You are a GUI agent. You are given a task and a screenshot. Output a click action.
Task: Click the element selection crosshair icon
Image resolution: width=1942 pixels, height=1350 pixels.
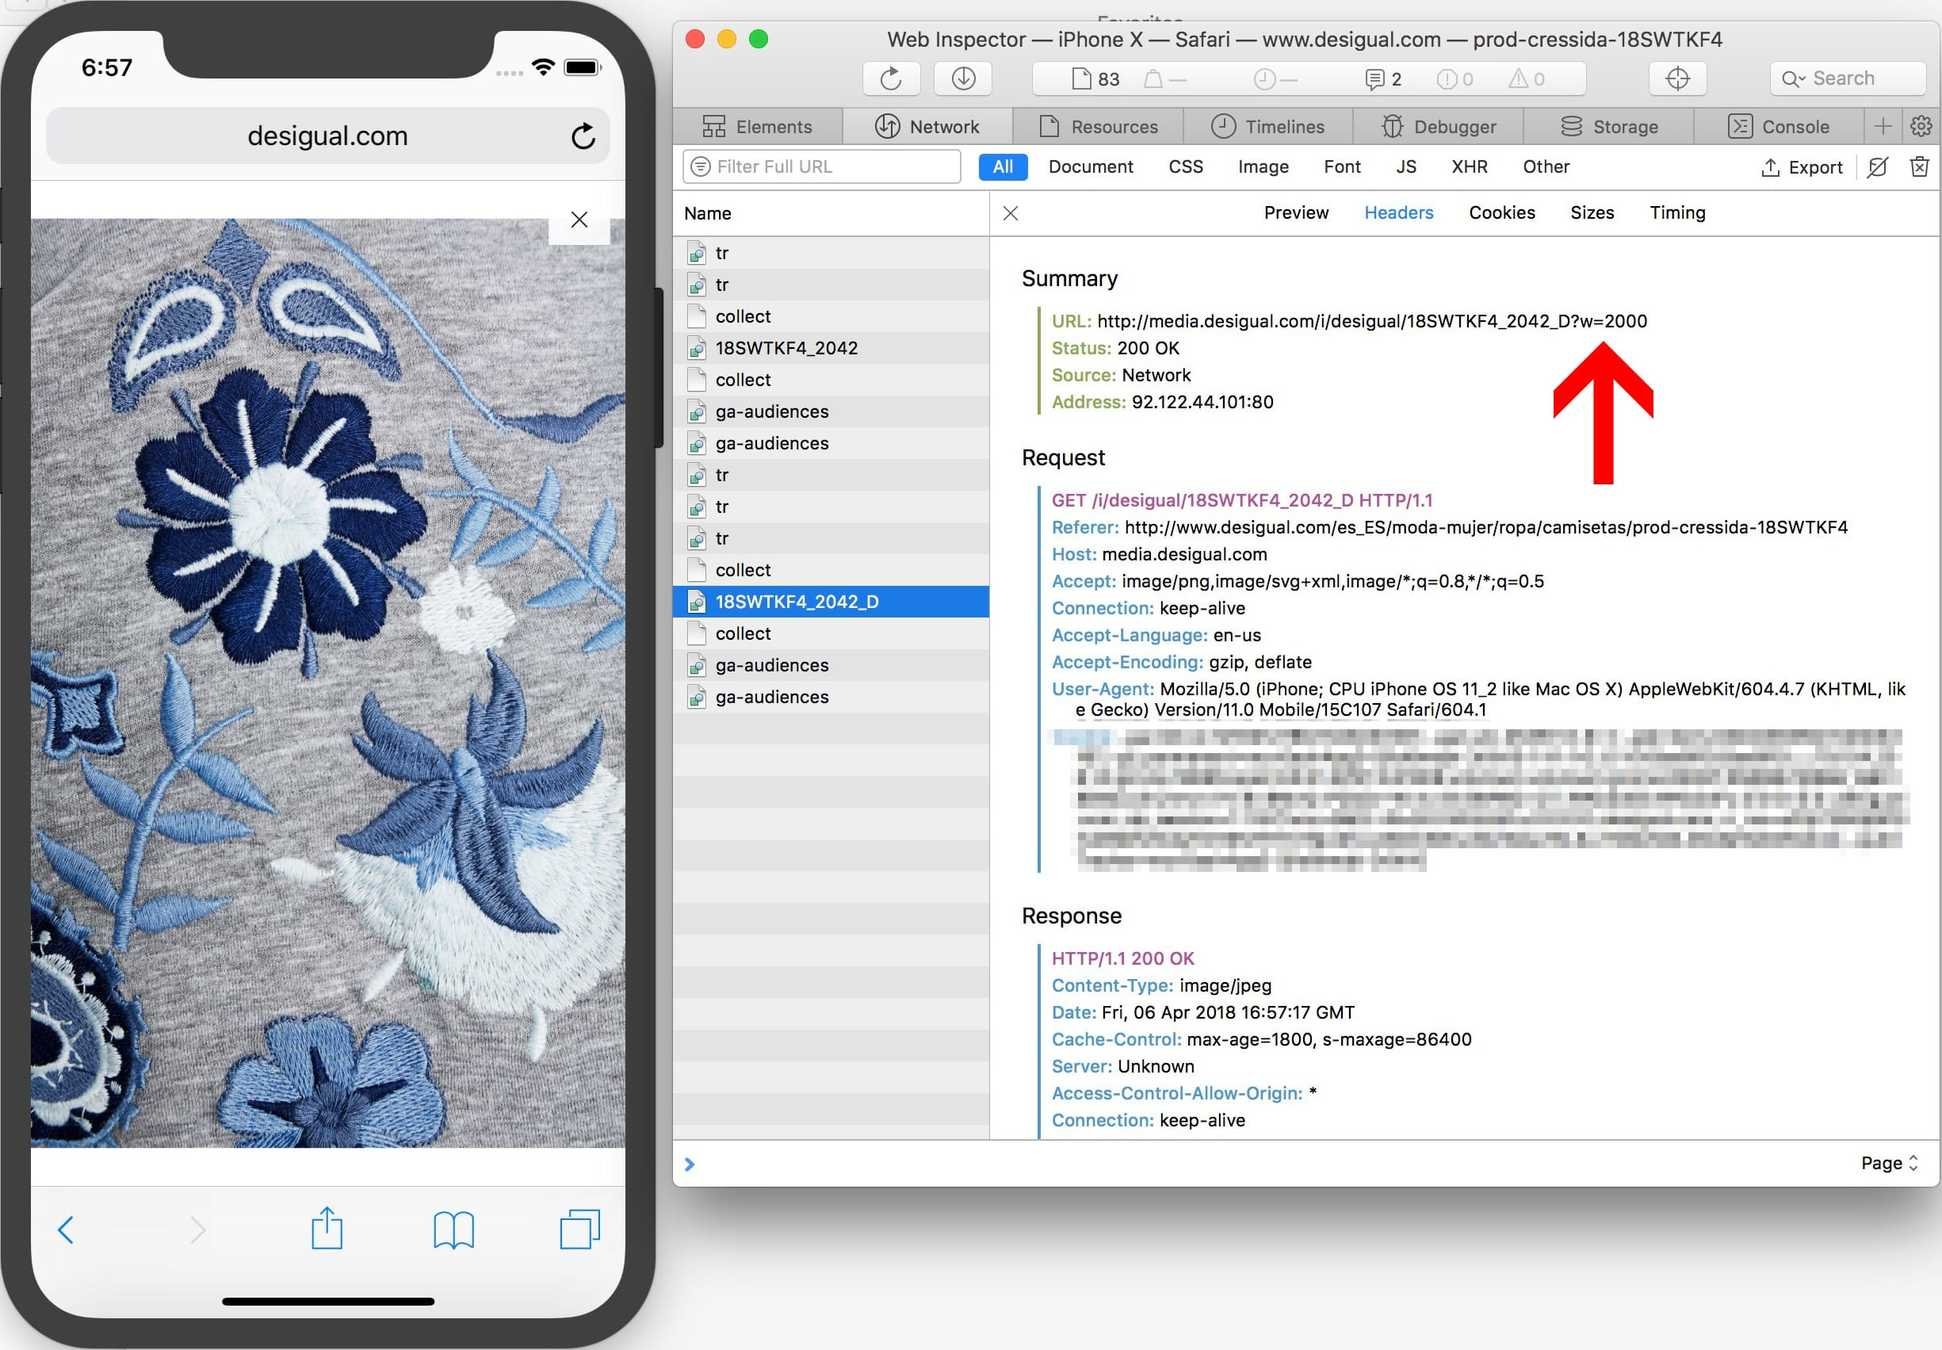pos(1677,79)
